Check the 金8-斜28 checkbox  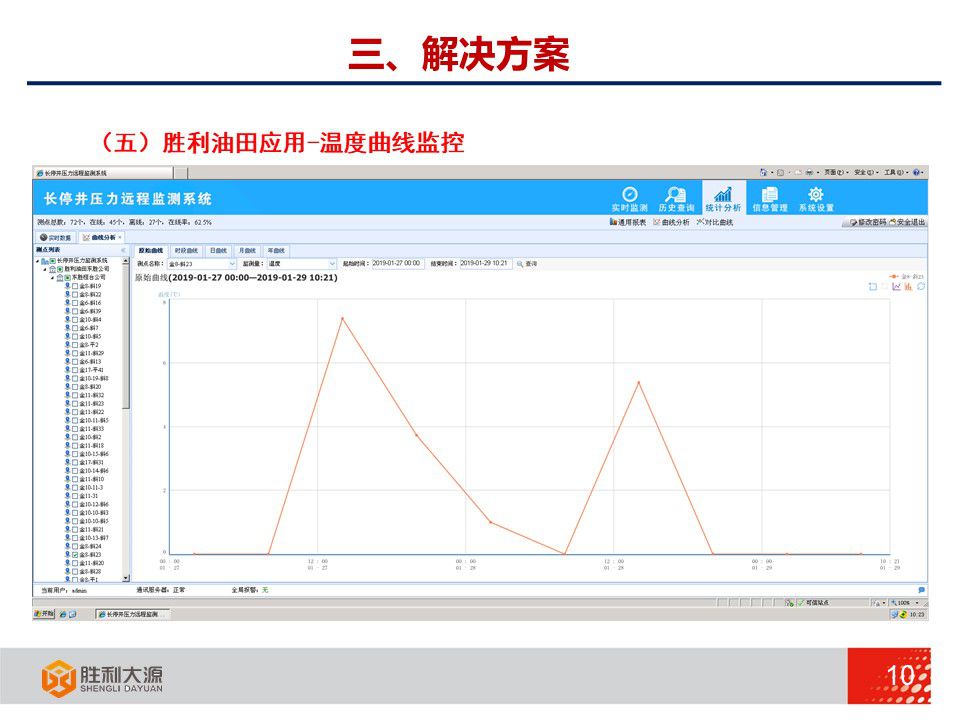[75, 572]
